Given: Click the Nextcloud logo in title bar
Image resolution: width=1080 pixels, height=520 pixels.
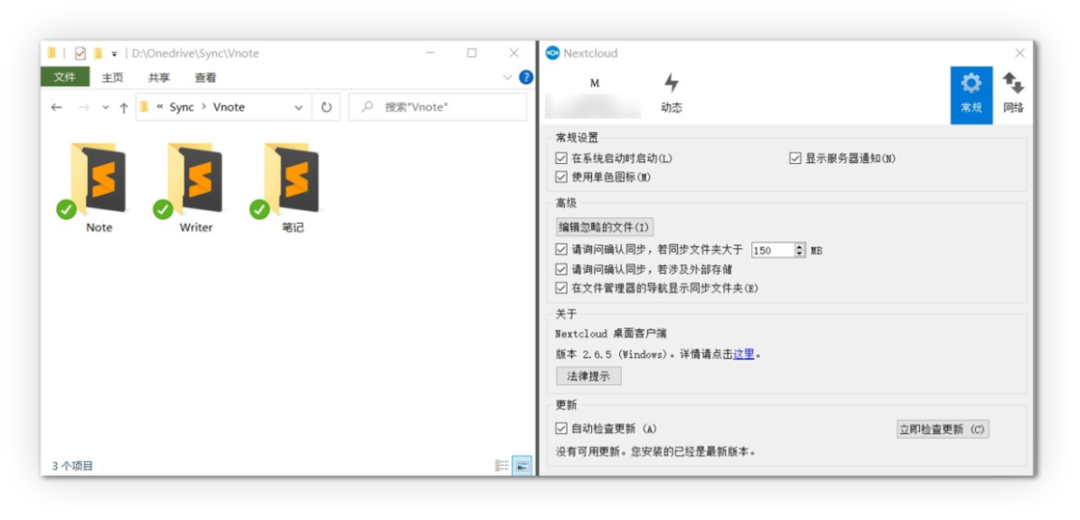Looking at the screenshot, I should [552, 53].
